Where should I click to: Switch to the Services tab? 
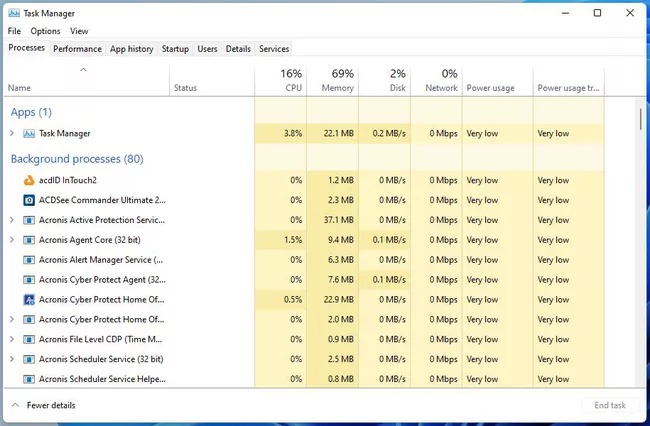pos(274,49)
